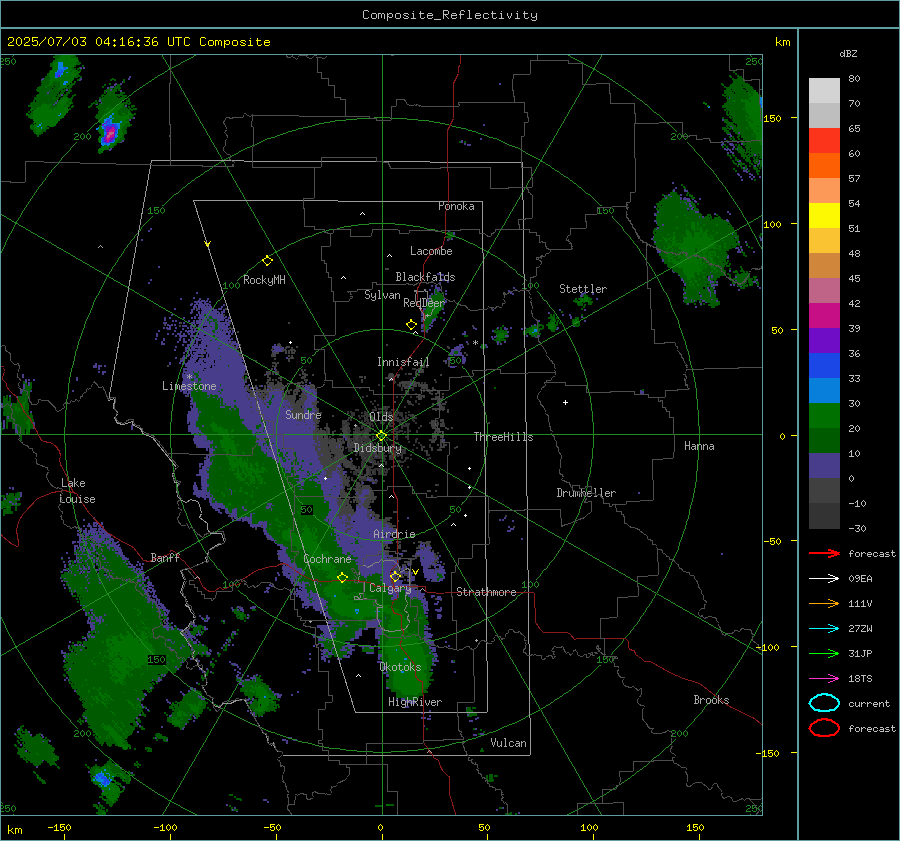
Task: Choose the purple 36-39 dBZ swatch
Action: point(824,341)
